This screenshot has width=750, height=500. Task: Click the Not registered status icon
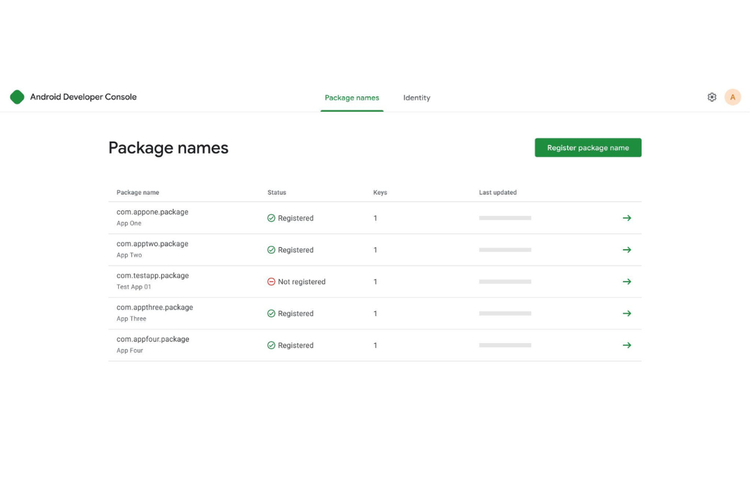271,282
